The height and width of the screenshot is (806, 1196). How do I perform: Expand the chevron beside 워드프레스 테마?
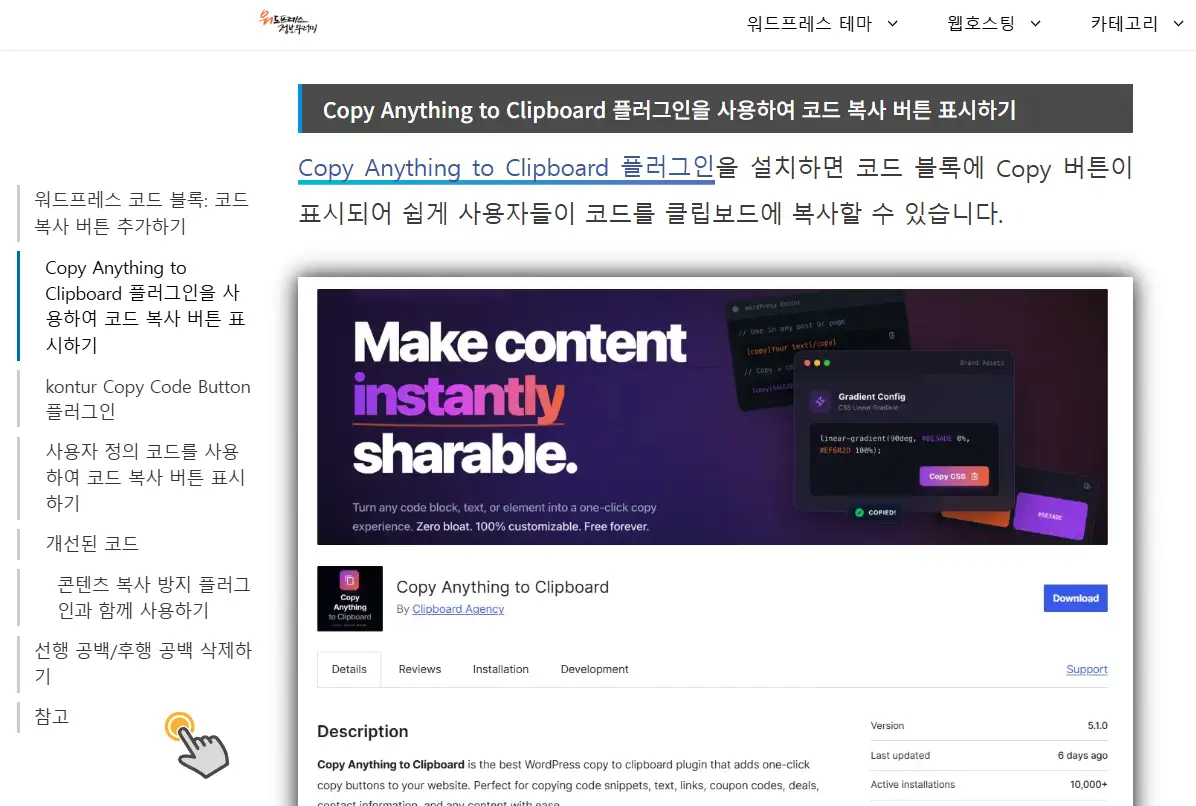[x=892, y=24]
